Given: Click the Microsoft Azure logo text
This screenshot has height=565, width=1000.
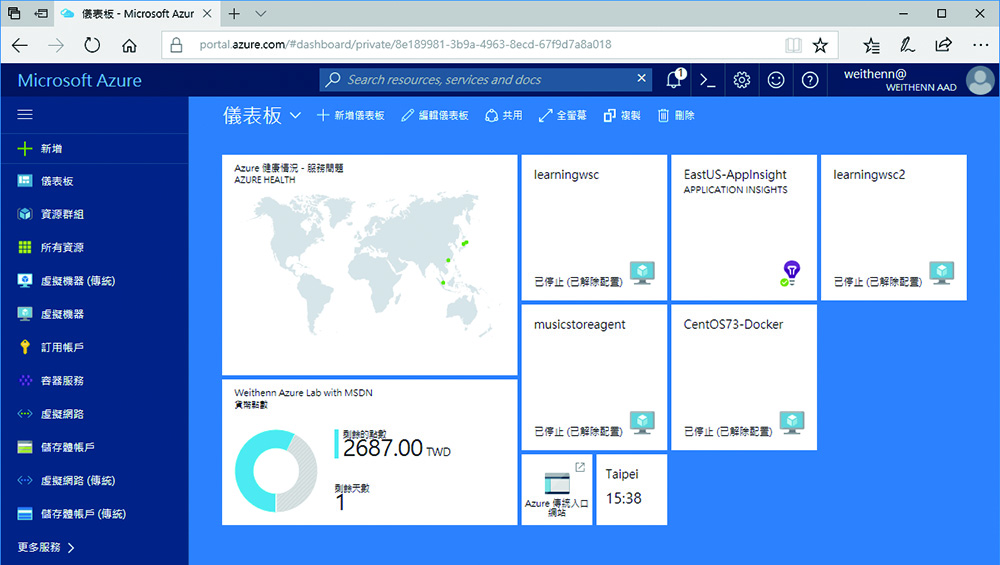Looking at the screenshot, I should pyautogui.click(x=80, y=80).
